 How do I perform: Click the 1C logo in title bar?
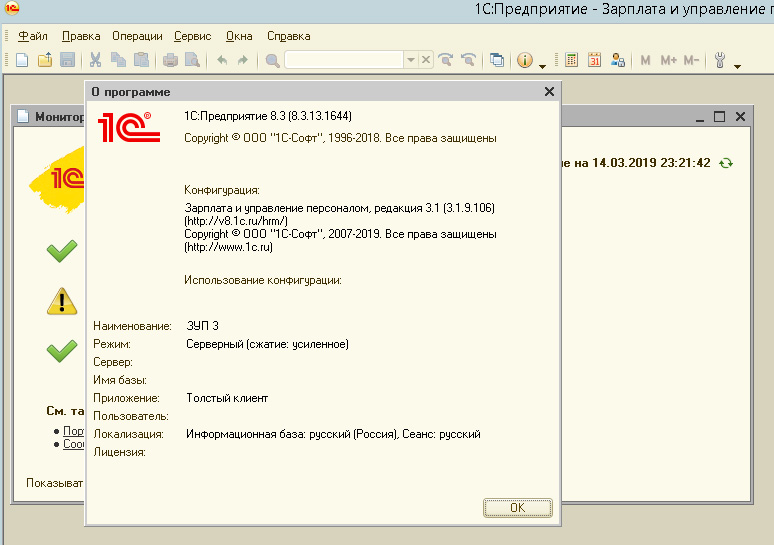pyautogui.click(x=12, y=7)
